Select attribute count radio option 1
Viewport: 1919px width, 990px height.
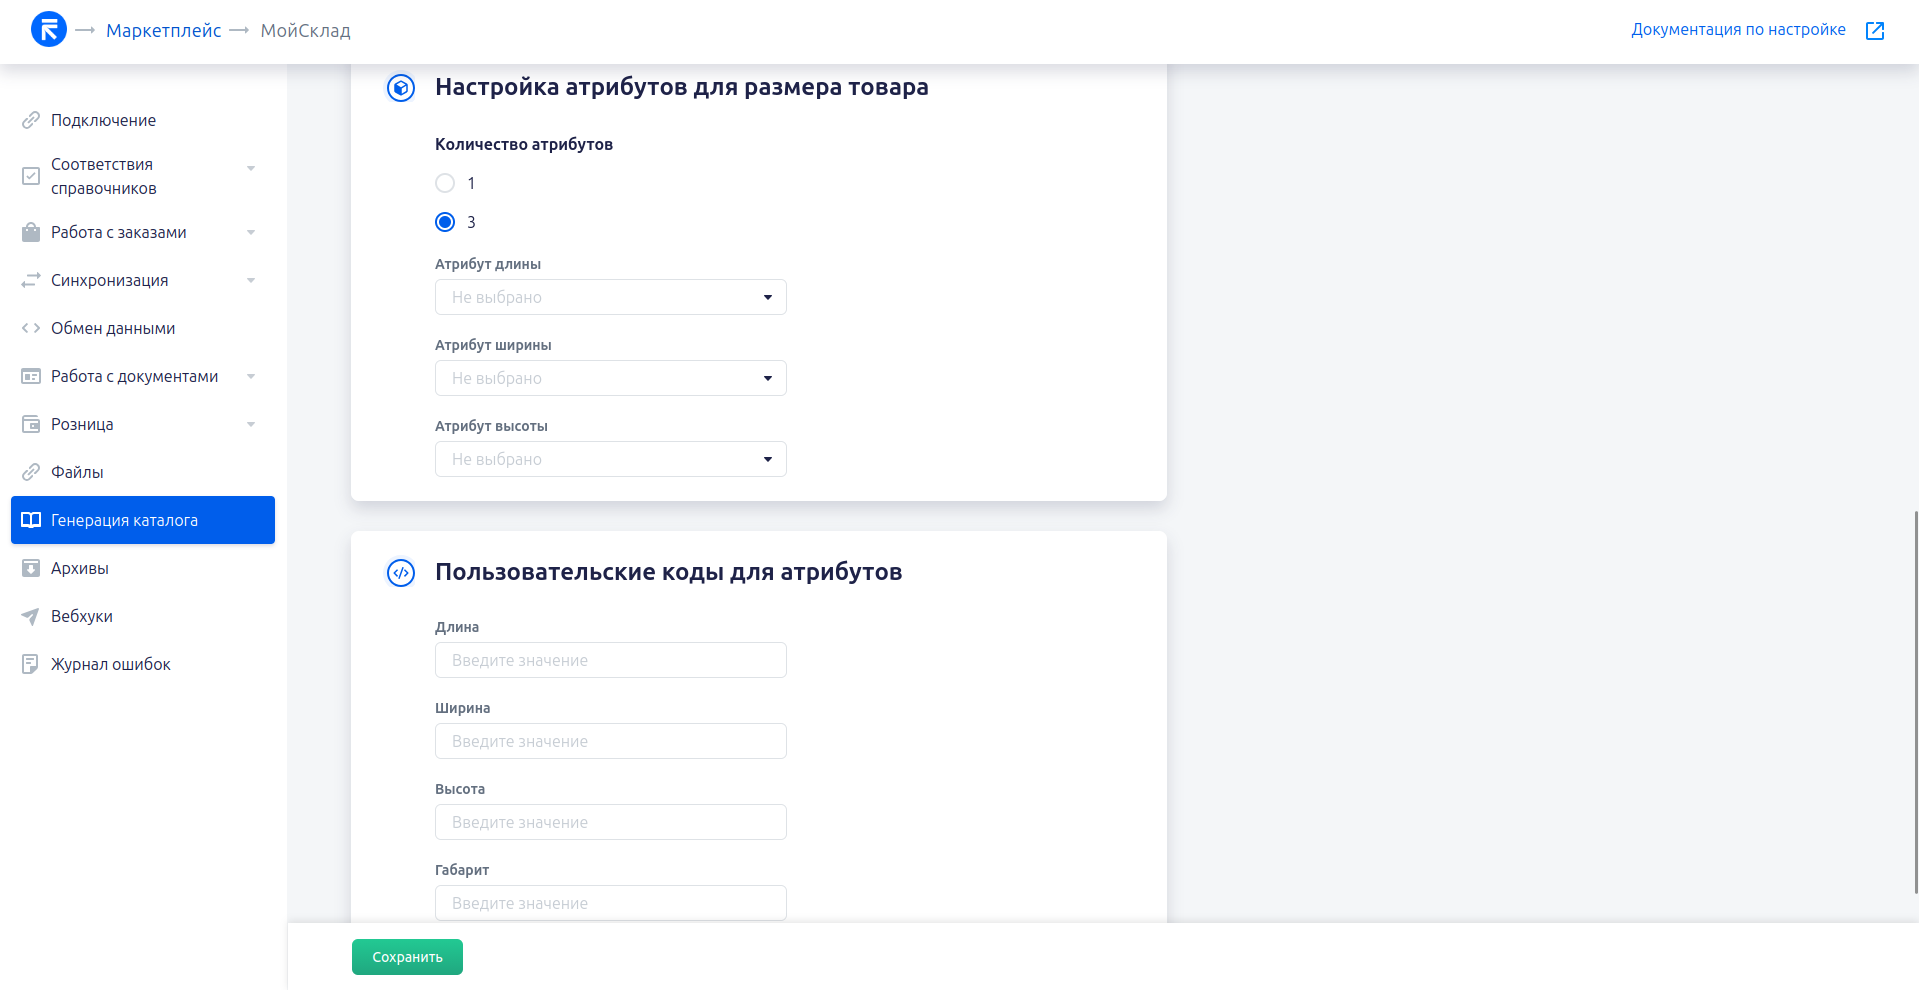click(445, 183)
